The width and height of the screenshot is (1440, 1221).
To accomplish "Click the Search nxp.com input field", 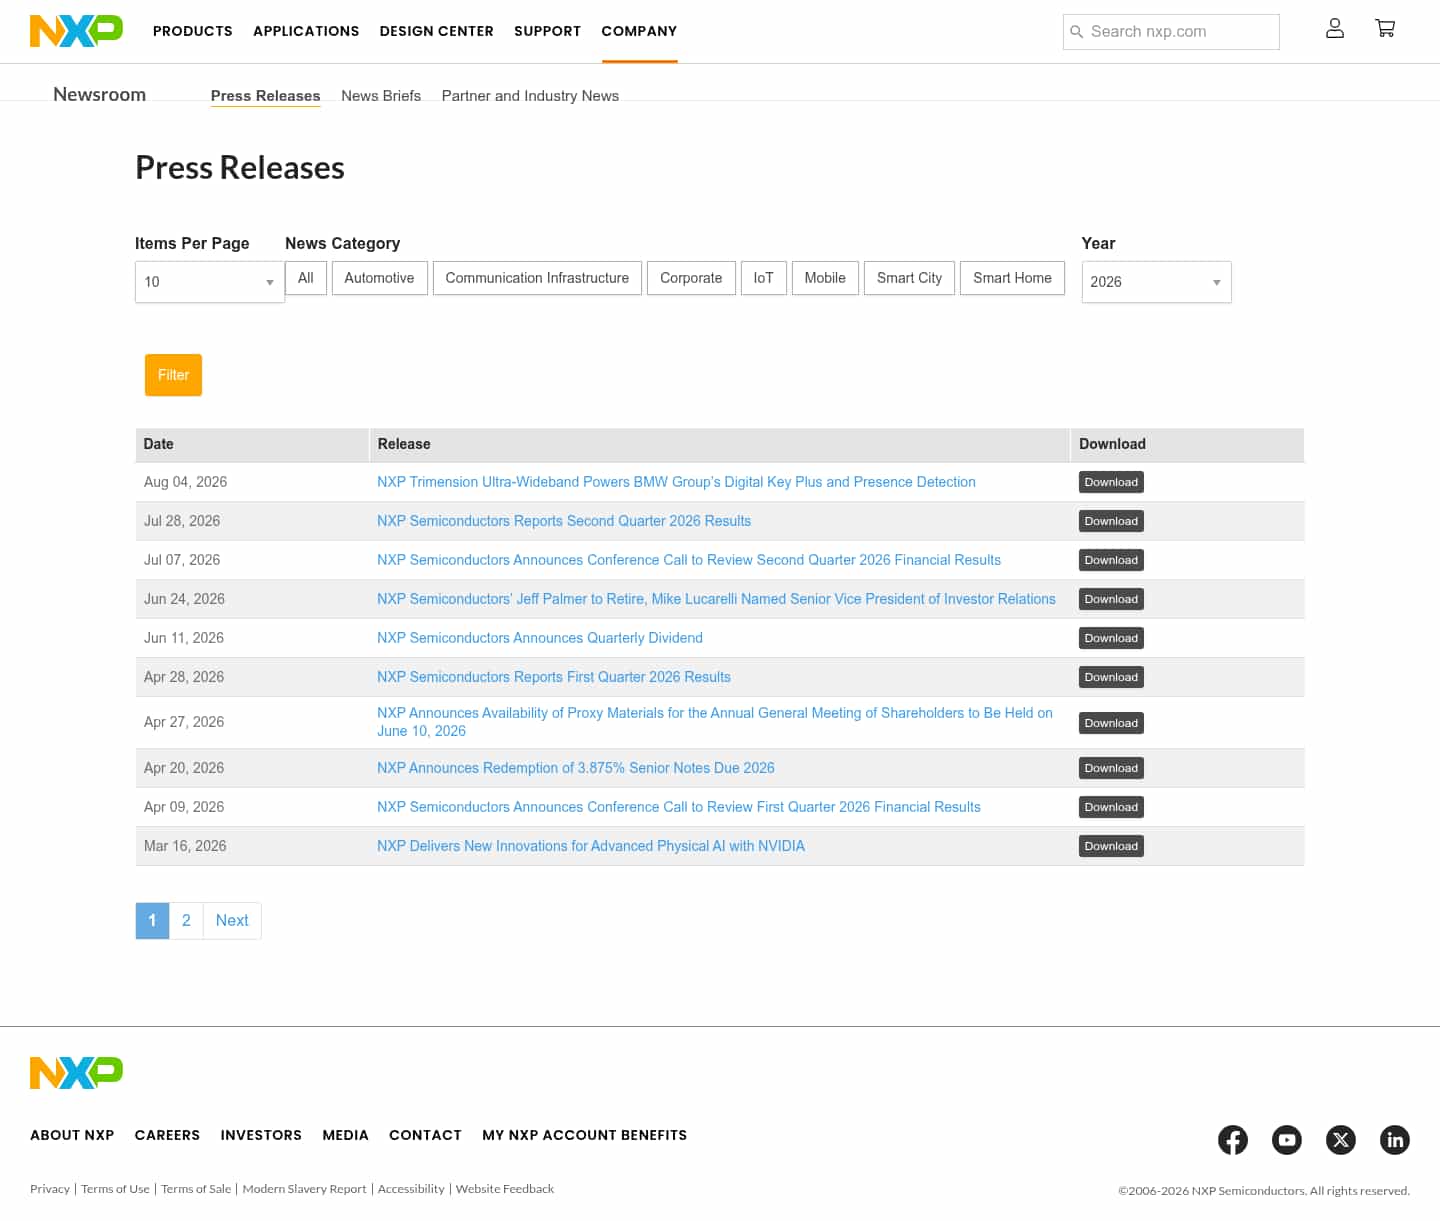I will pyautogui.click(x=1171, y=32).
